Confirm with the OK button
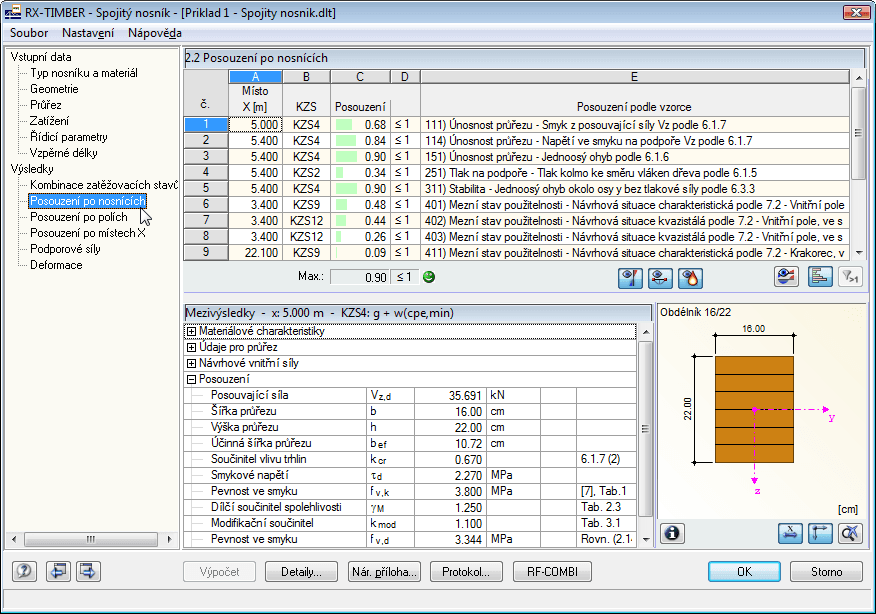Viewport: 876px width, 614px height. pyautogui.click(x=744, y=572)
